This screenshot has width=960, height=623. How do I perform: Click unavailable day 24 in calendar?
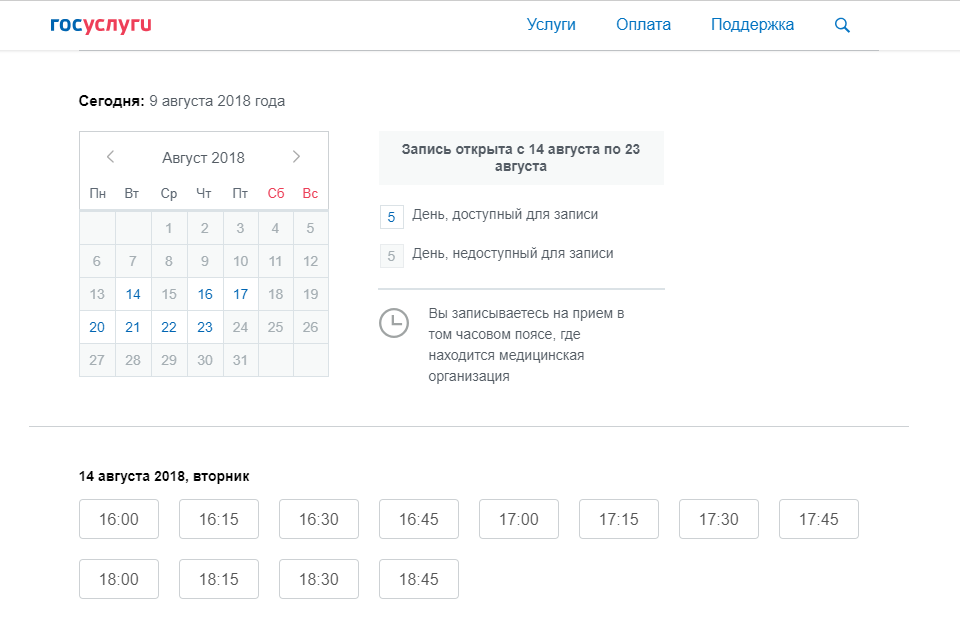coord(241,327)
